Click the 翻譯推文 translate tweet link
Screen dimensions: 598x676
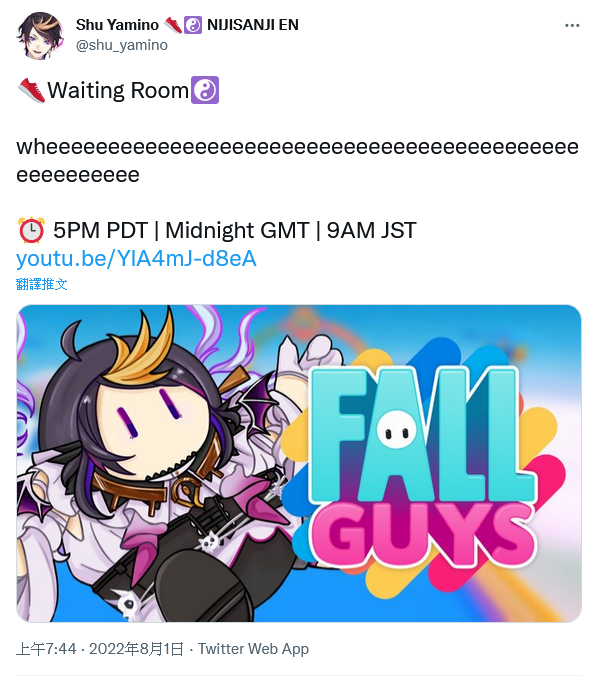pos(41,284)
